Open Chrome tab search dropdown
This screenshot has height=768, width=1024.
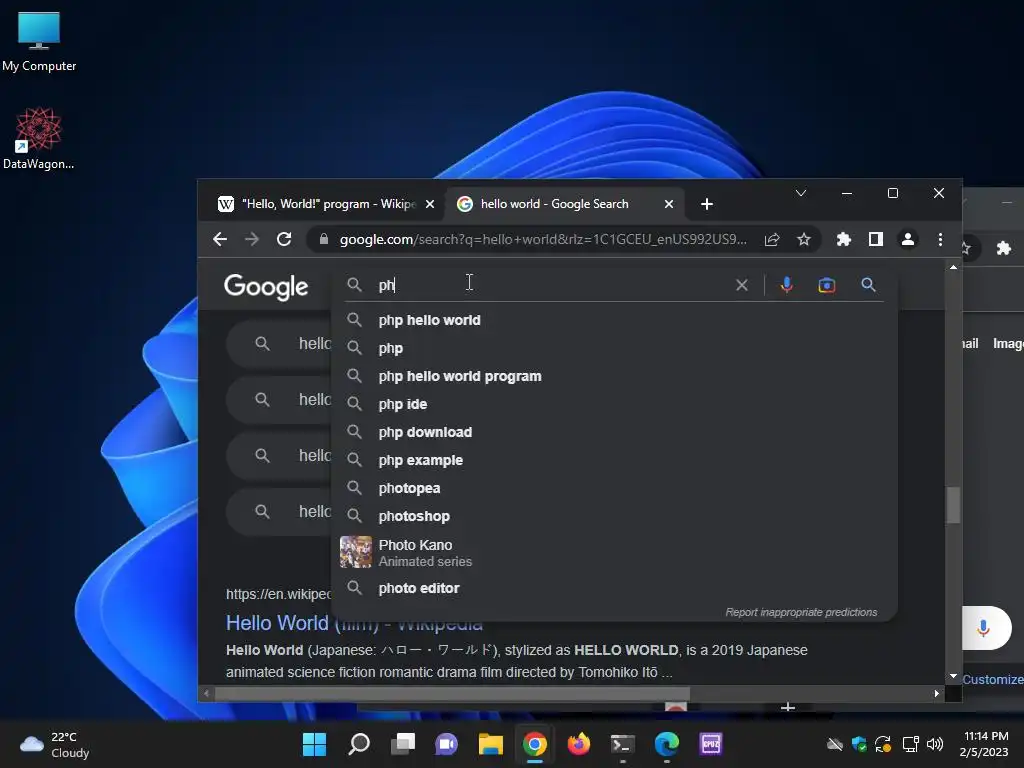801,193
